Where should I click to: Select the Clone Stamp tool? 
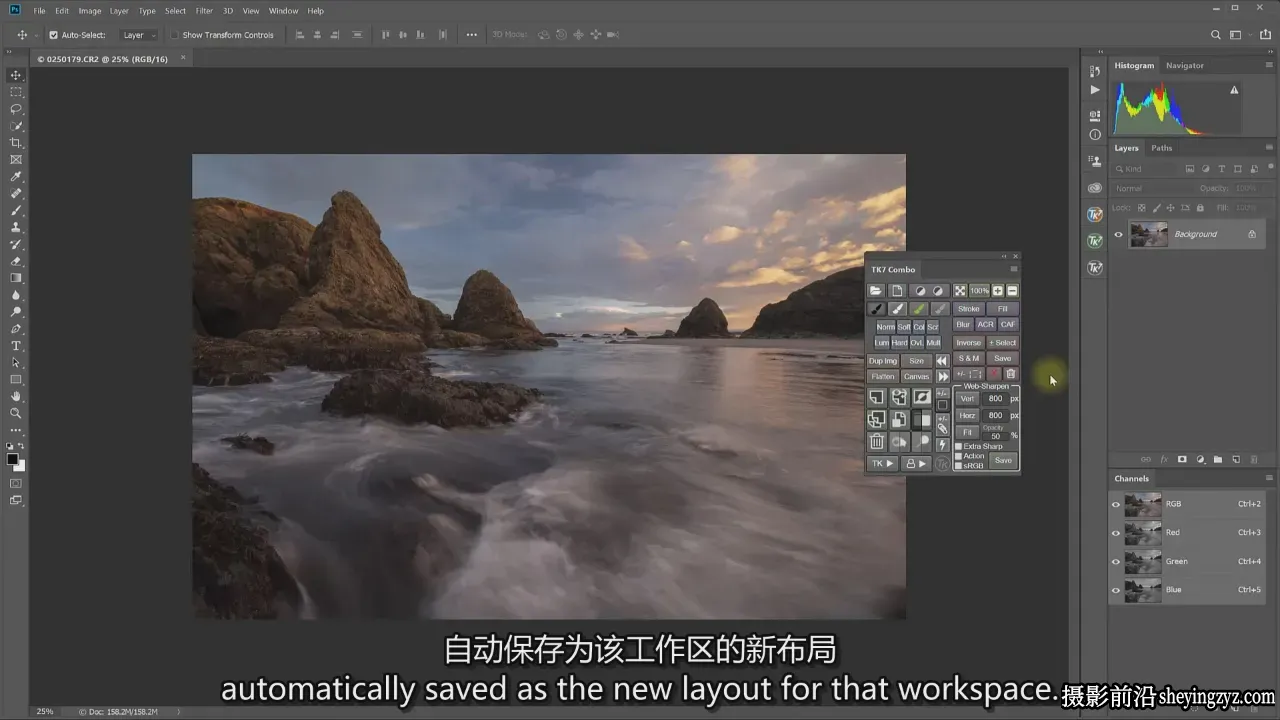[x=16, y=227]
